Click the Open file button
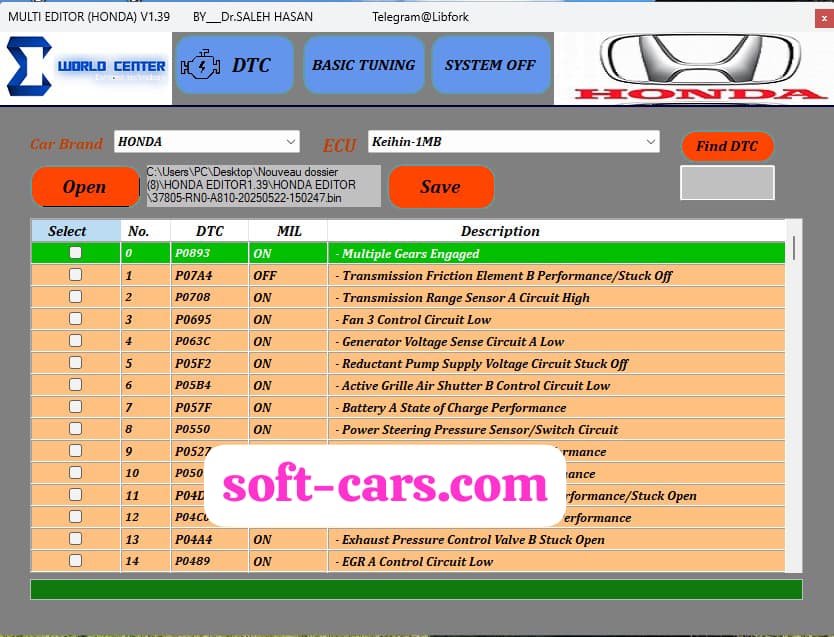 [x=85, y=187]
